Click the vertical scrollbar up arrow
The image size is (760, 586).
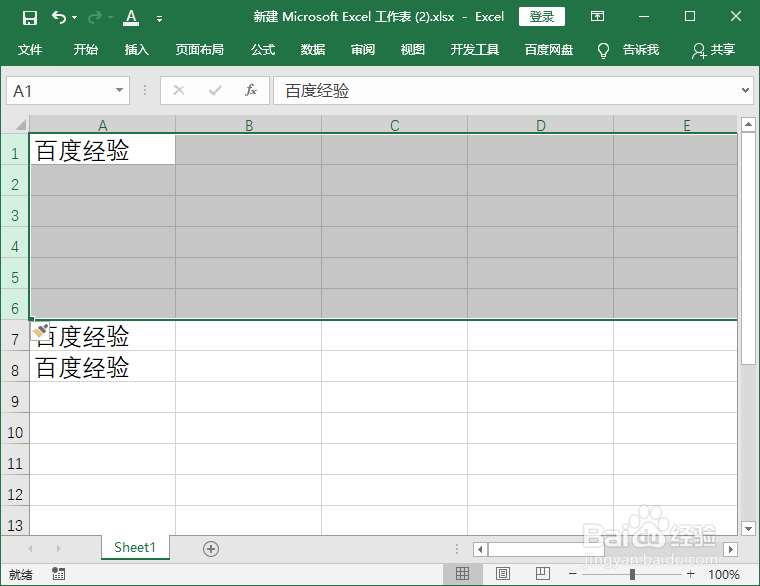[x=748, y=125]
